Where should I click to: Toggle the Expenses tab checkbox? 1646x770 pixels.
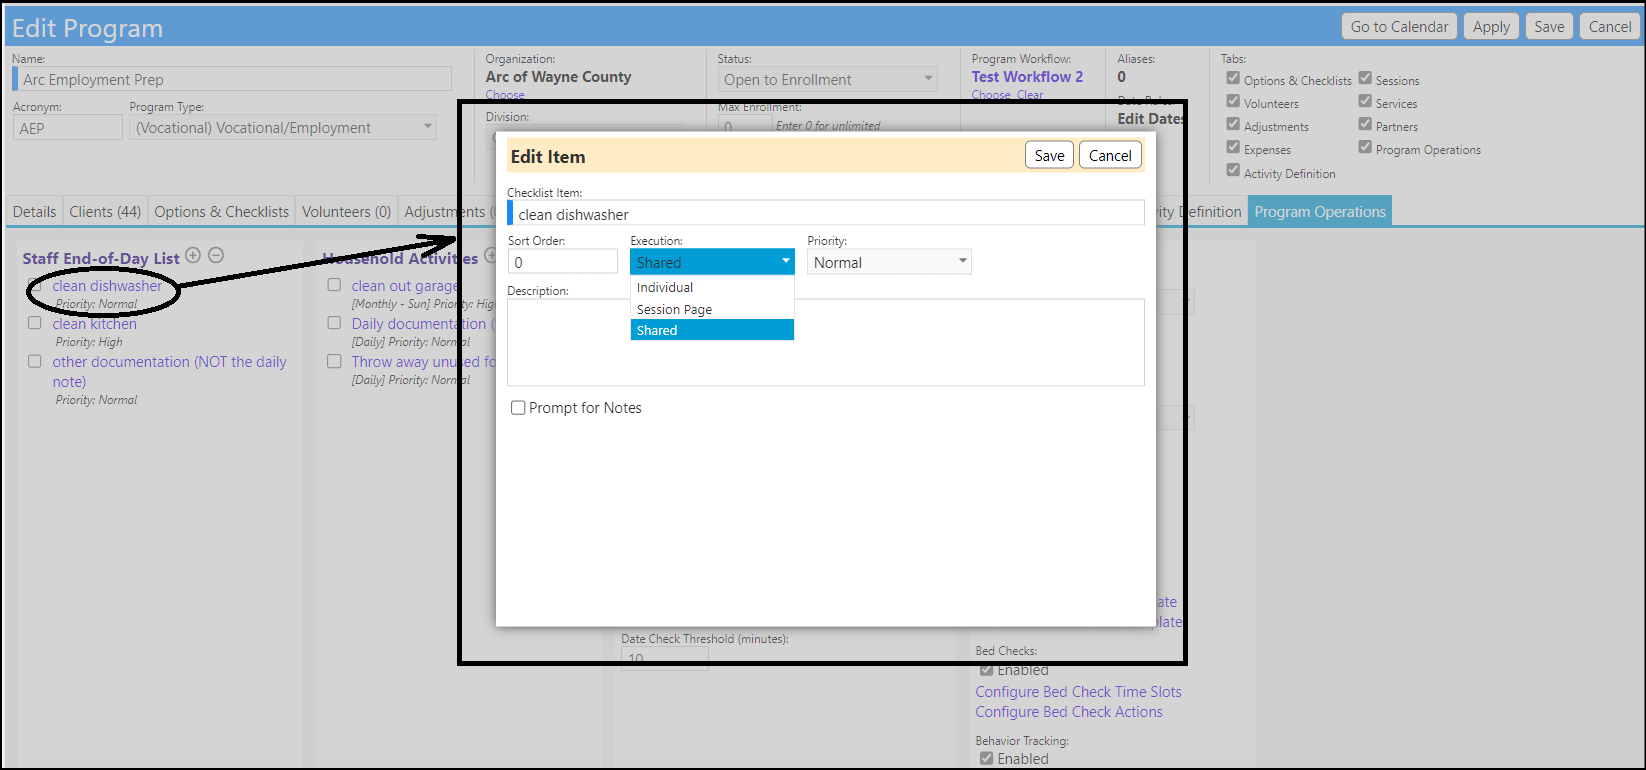tap(1233, 147)
